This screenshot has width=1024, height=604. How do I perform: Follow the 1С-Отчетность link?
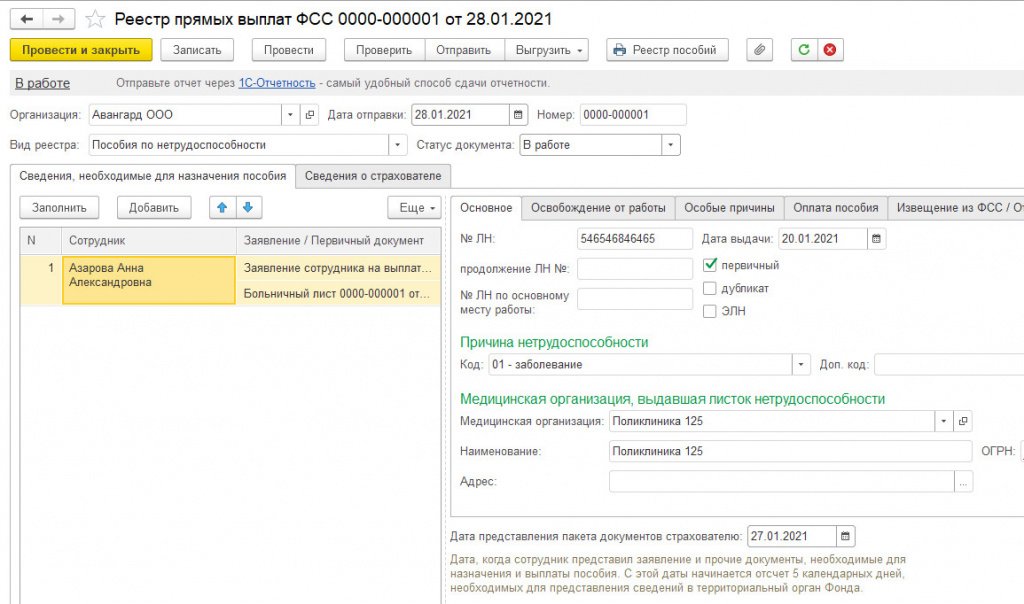point(276,83)
